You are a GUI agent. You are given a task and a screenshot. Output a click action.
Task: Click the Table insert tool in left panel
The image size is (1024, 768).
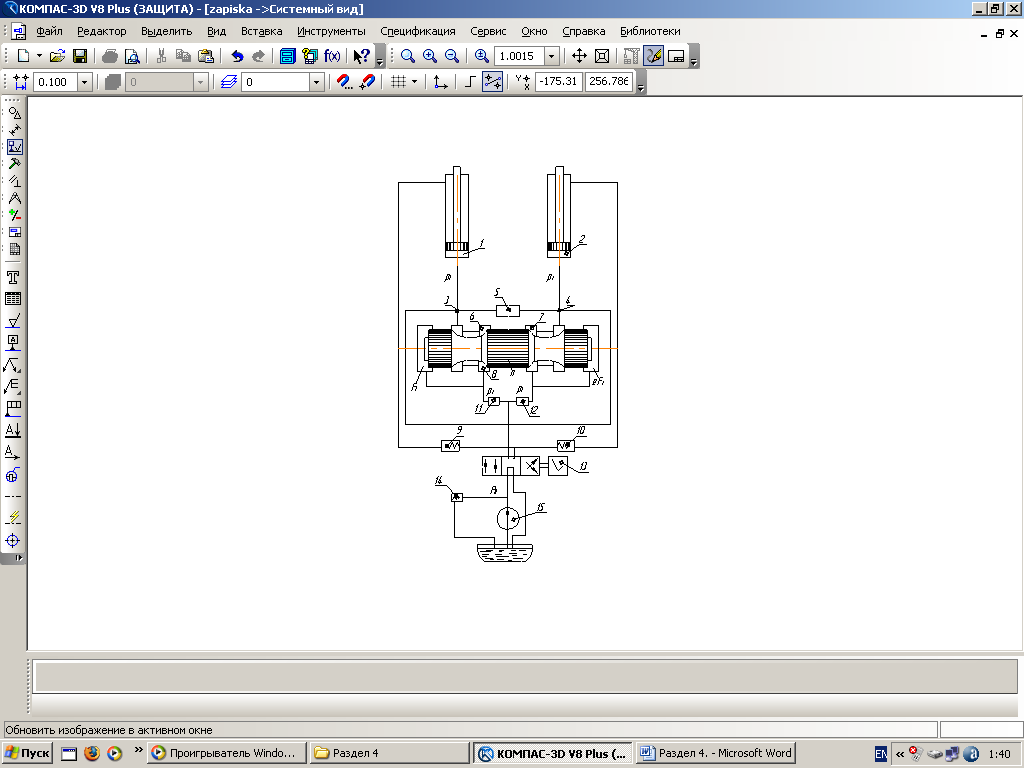click(x=14, y=298)
